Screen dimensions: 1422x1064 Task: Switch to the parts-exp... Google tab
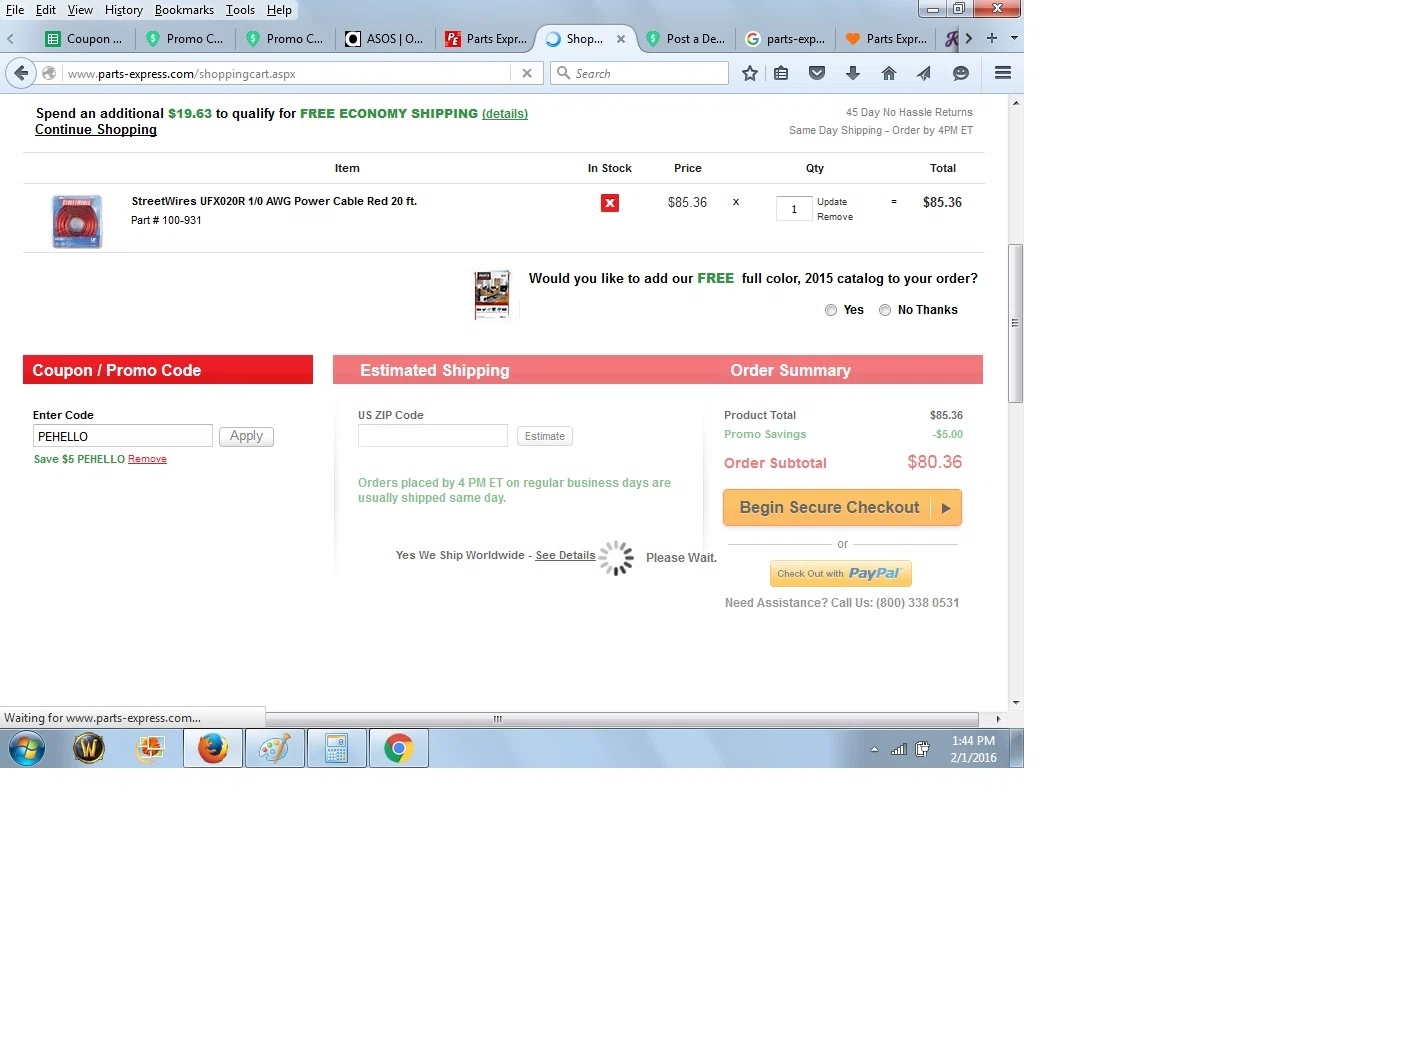pyautogui.click(x=786, y=39)
